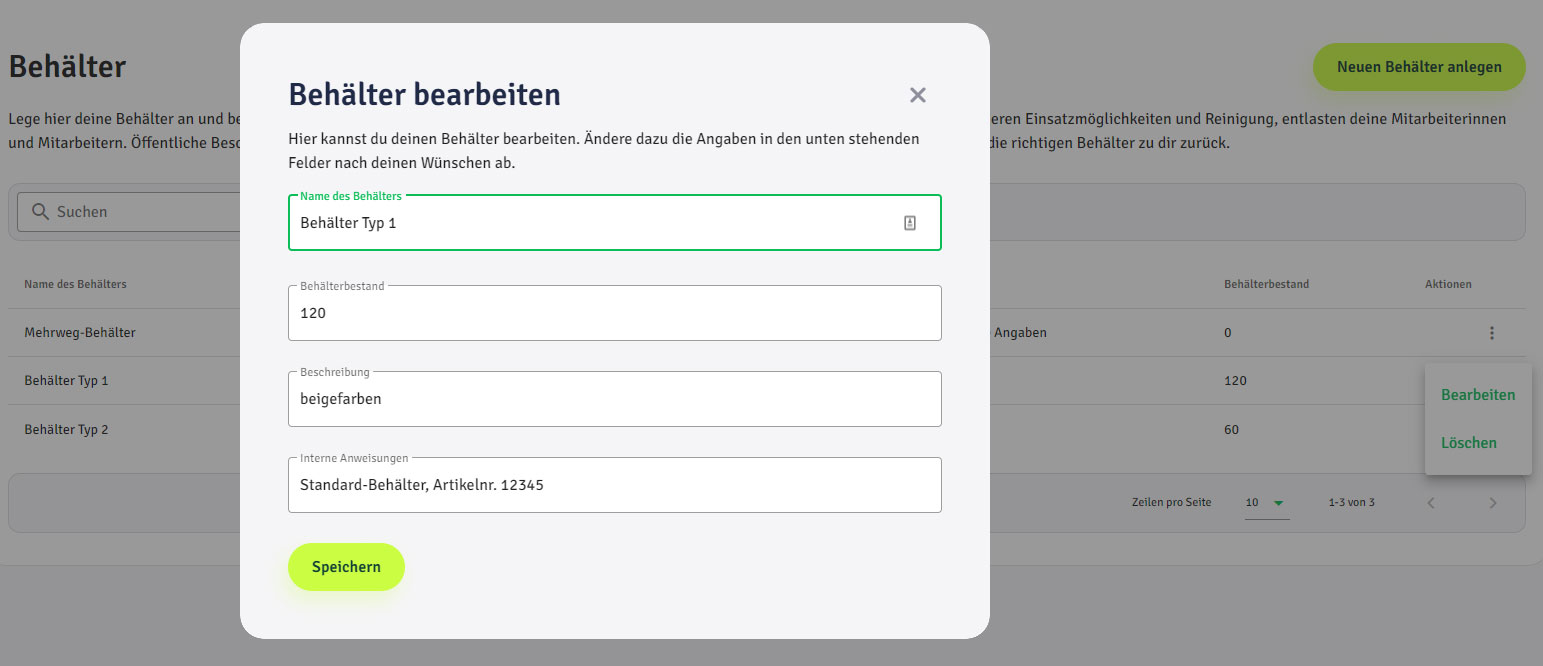
Task: Select Löschen from the context menu
Action: [1468, 443]
